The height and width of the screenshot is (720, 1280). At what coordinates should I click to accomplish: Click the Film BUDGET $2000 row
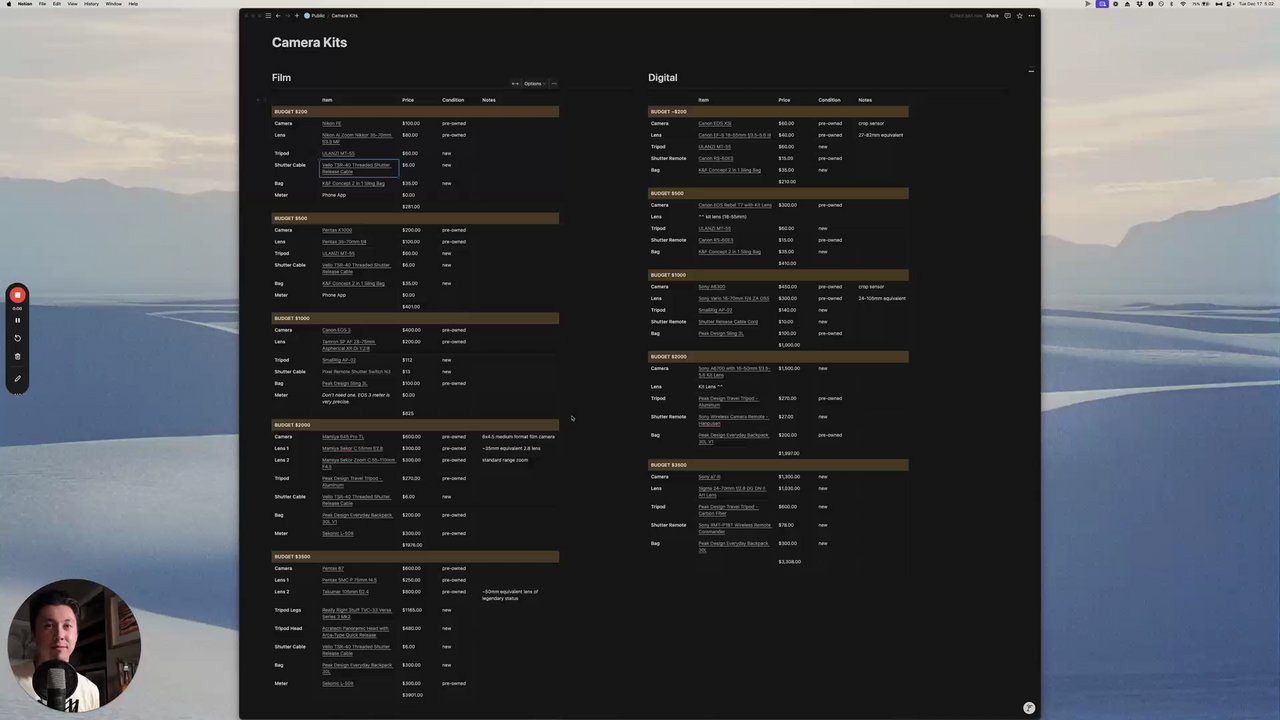click(x=415, y=425)
